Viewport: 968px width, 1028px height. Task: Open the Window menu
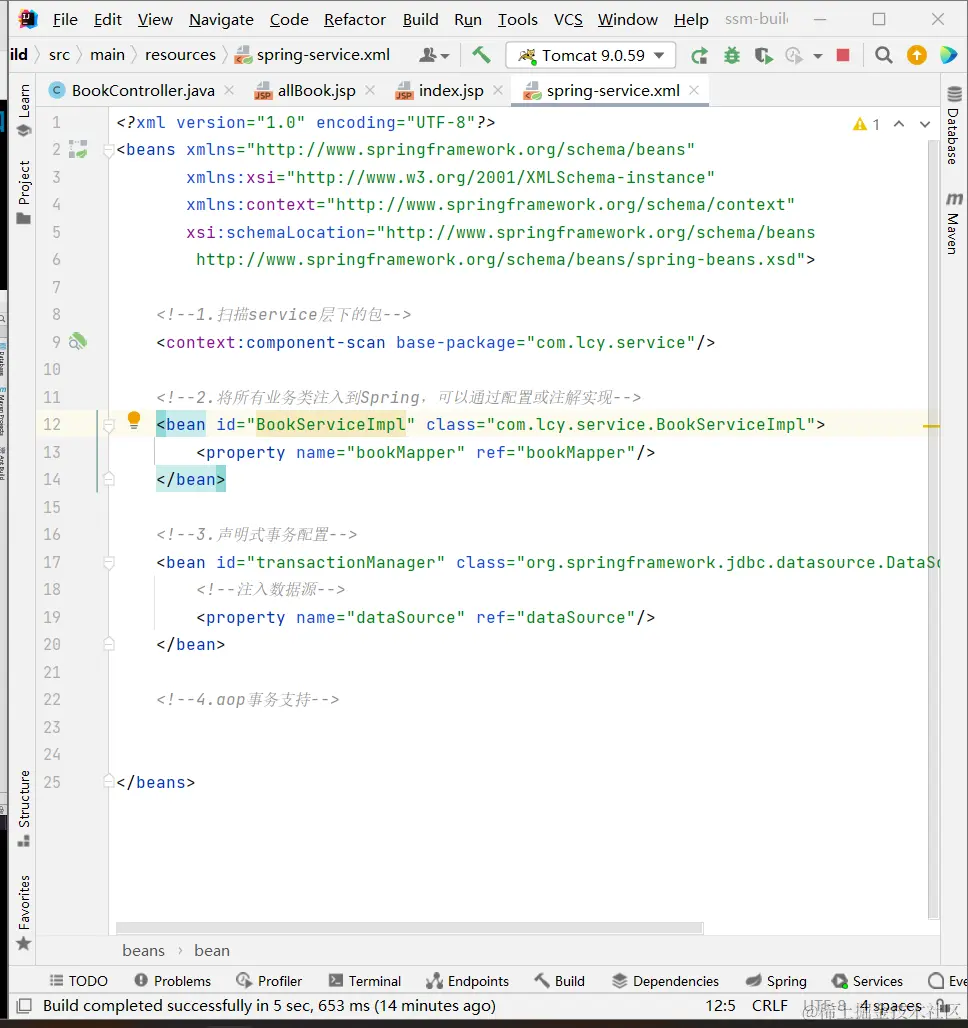pyautogui.click(x=628, y=20)
